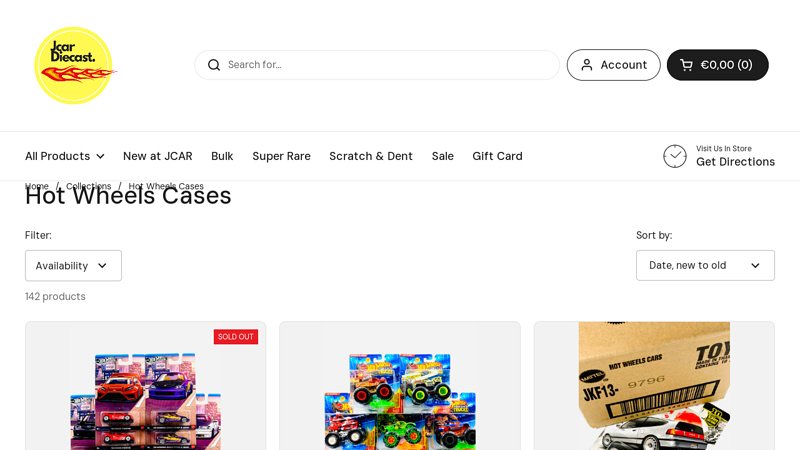The image size is (800, 450).
Task: Select Scratch & Dent menu item
Action: (371, 156)
